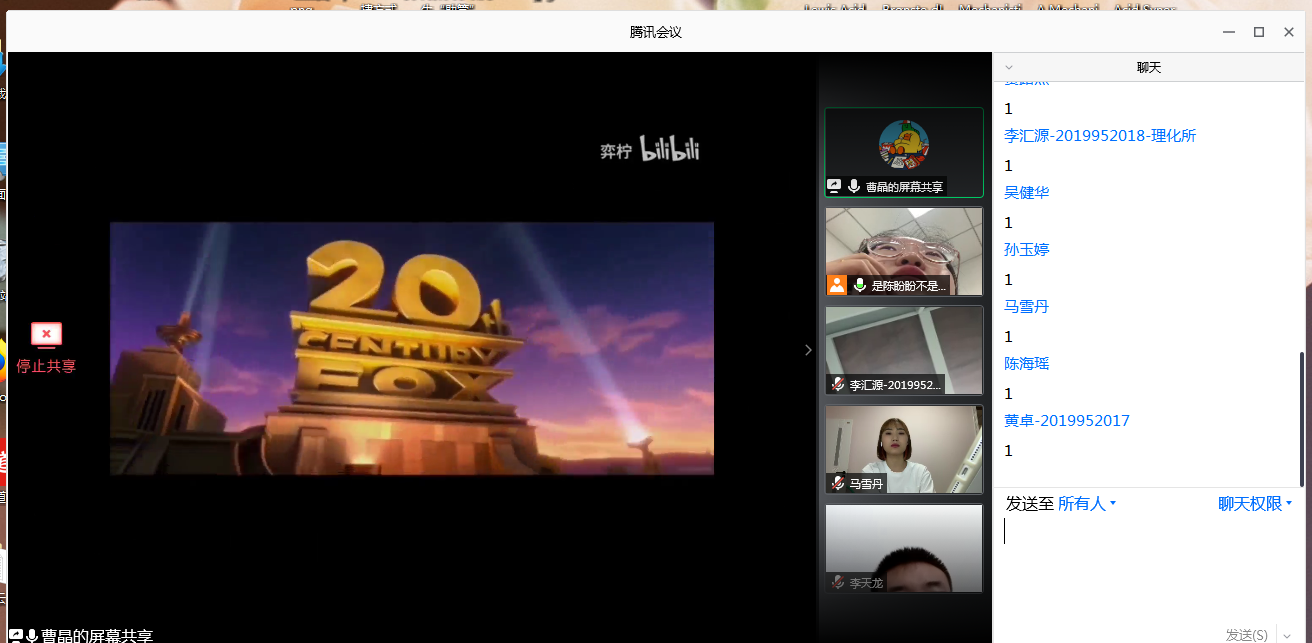Image resolution: width=1312 pixels, height=643 pixels.
Task: Collapse the chat panel chevron at top
Action: (1008, 68)
